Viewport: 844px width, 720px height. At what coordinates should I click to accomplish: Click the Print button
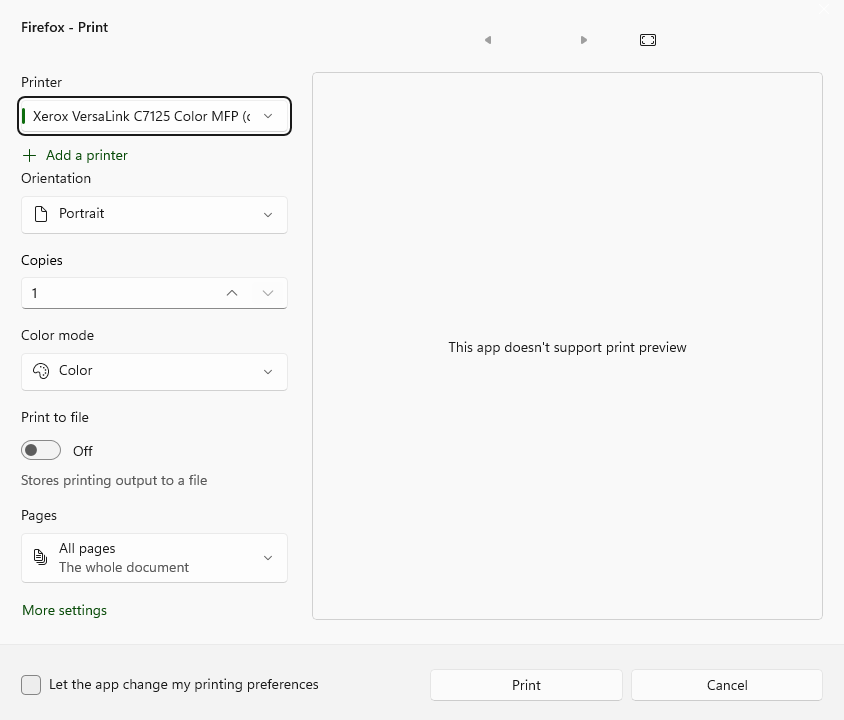[x=526, y=685]
